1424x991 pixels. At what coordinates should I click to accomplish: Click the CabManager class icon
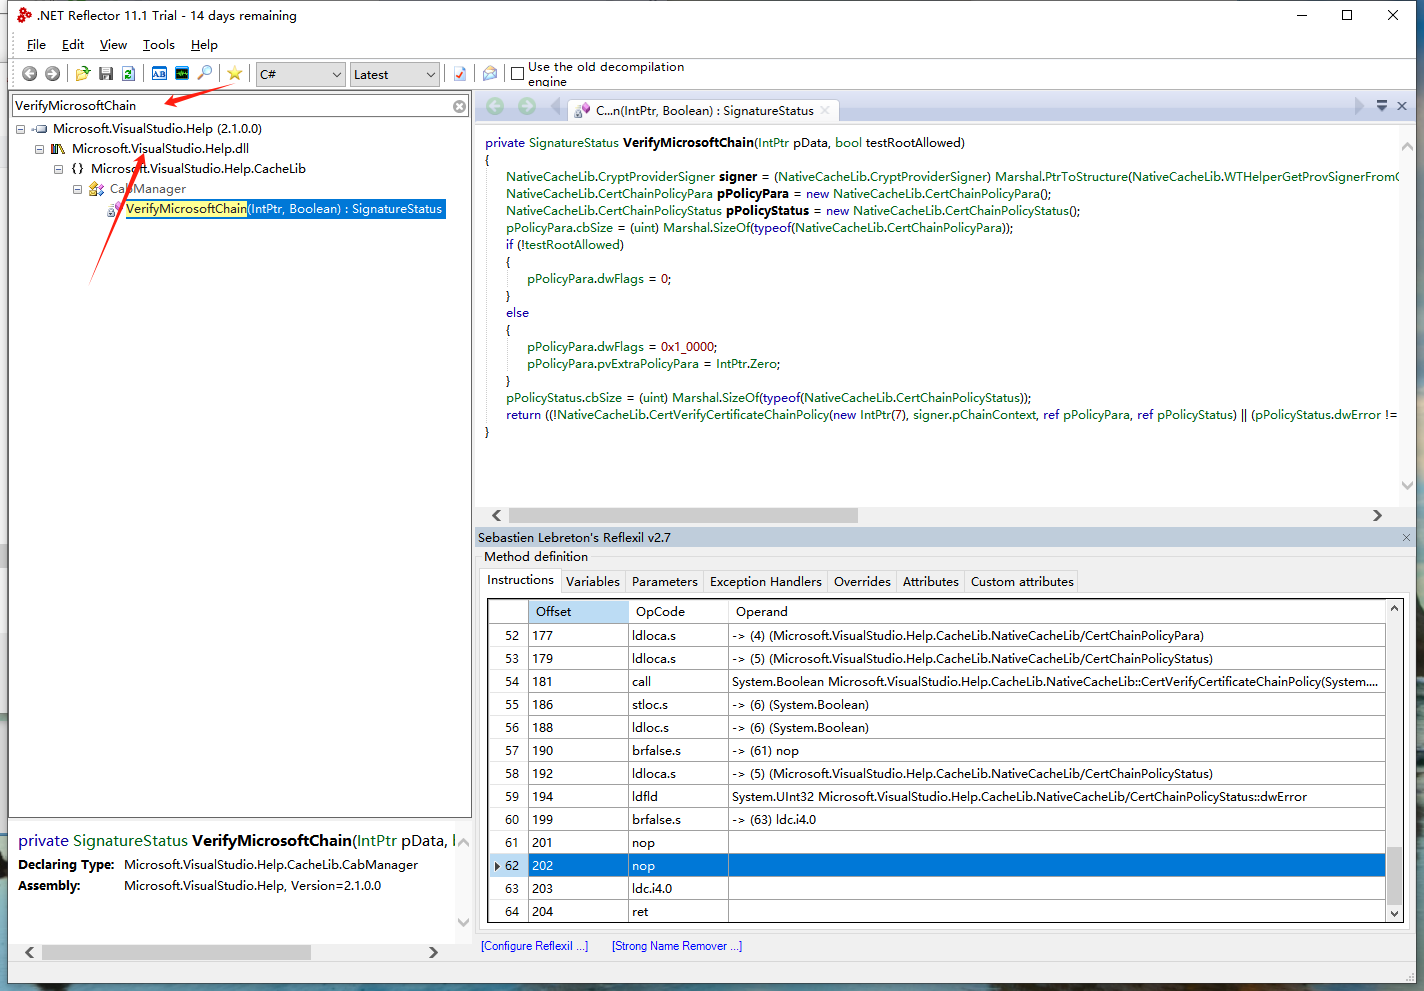click(x=97, y=189)
